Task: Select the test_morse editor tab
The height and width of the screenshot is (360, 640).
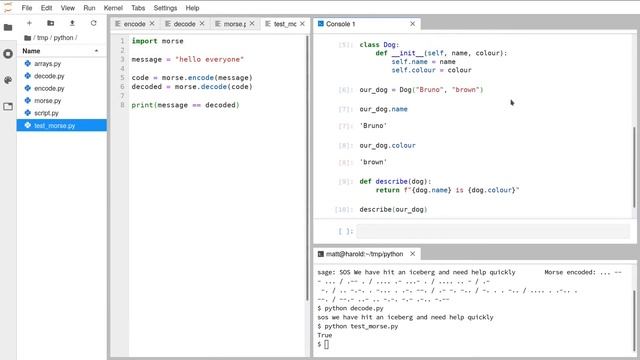Action: pos(285,24)
